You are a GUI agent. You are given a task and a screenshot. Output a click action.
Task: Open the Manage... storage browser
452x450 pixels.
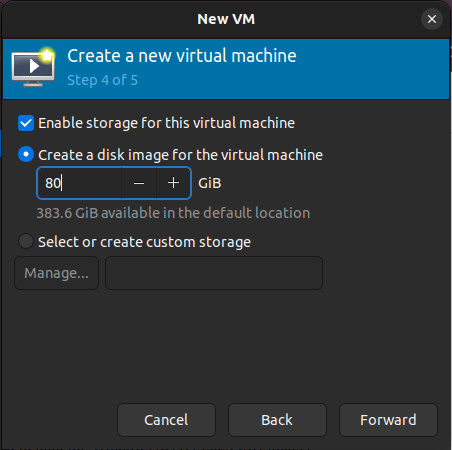click(x=56, y=273)
